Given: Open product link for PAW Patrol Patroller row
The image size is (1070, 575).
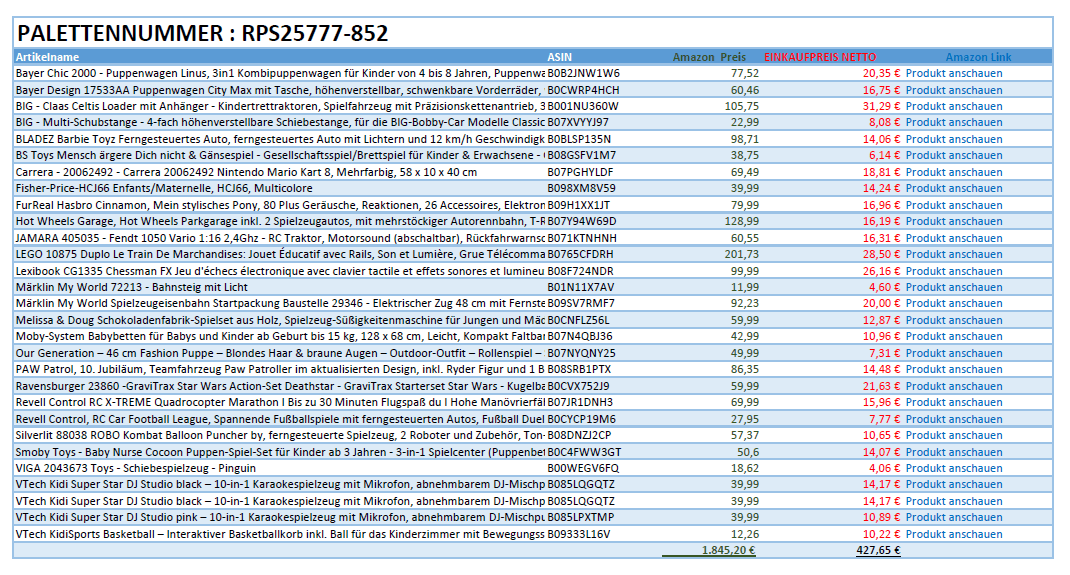Looking at the screenshot, I should tap(953, 369).
